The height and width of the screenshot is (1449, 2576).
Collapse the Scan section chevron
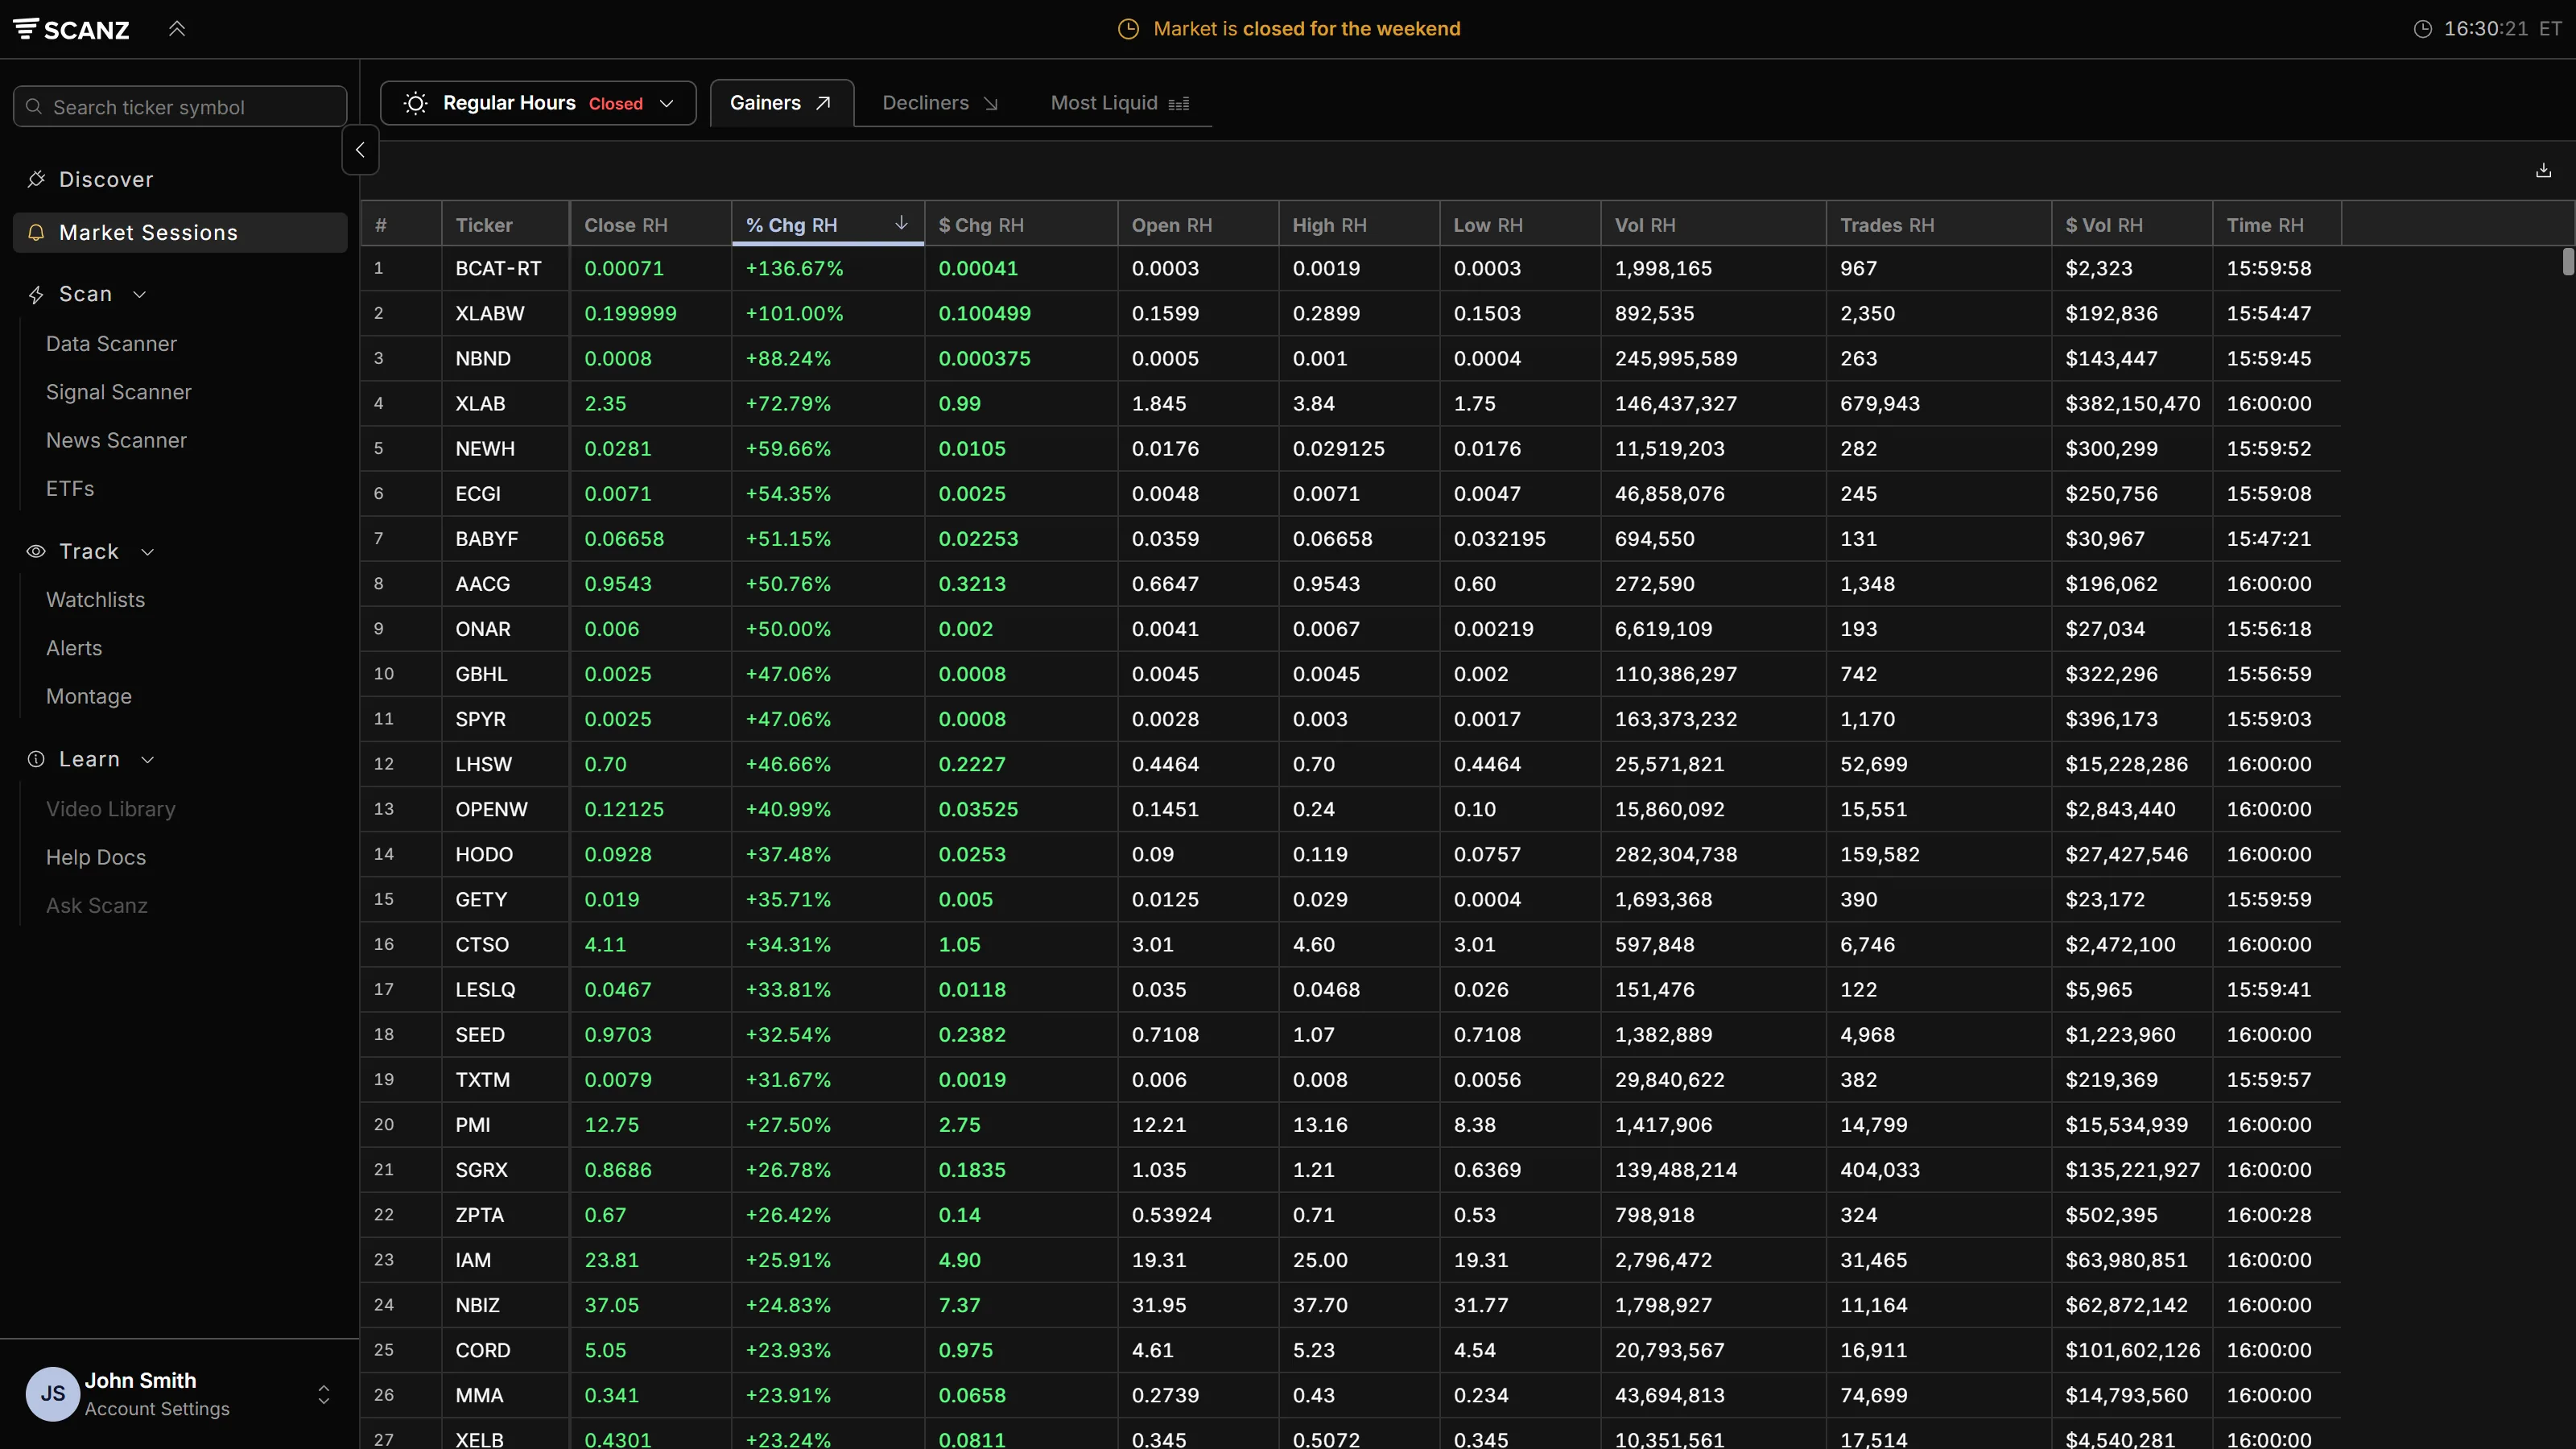coord(140,294)
